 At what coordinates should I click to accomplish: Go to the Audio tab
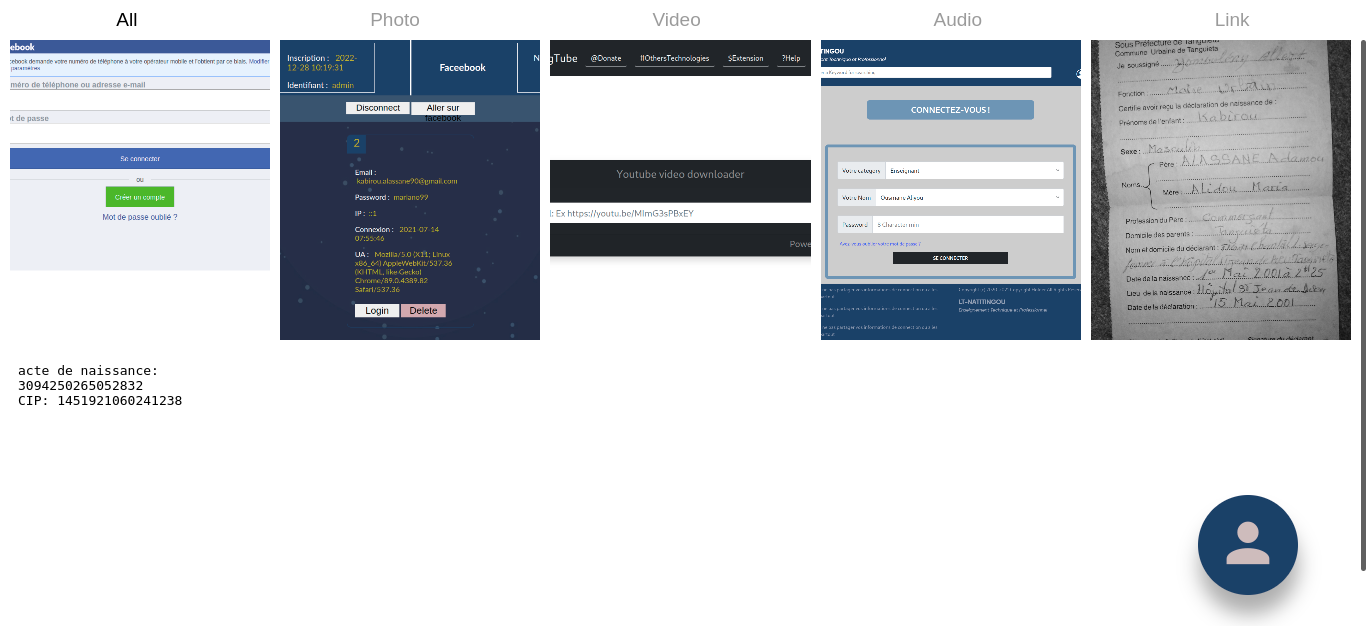[x=957, y=20]
